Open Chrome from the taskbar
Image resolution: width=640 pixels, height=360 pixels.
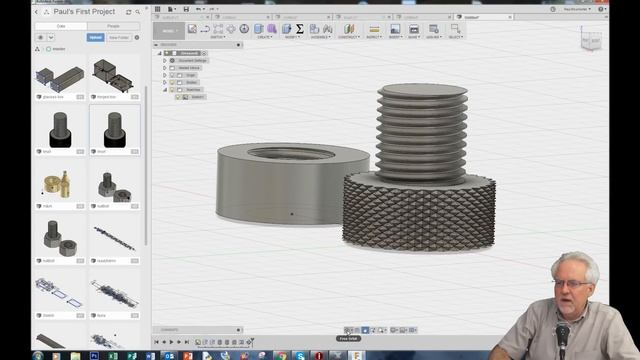pyautogui.click(x=281, y=356)
